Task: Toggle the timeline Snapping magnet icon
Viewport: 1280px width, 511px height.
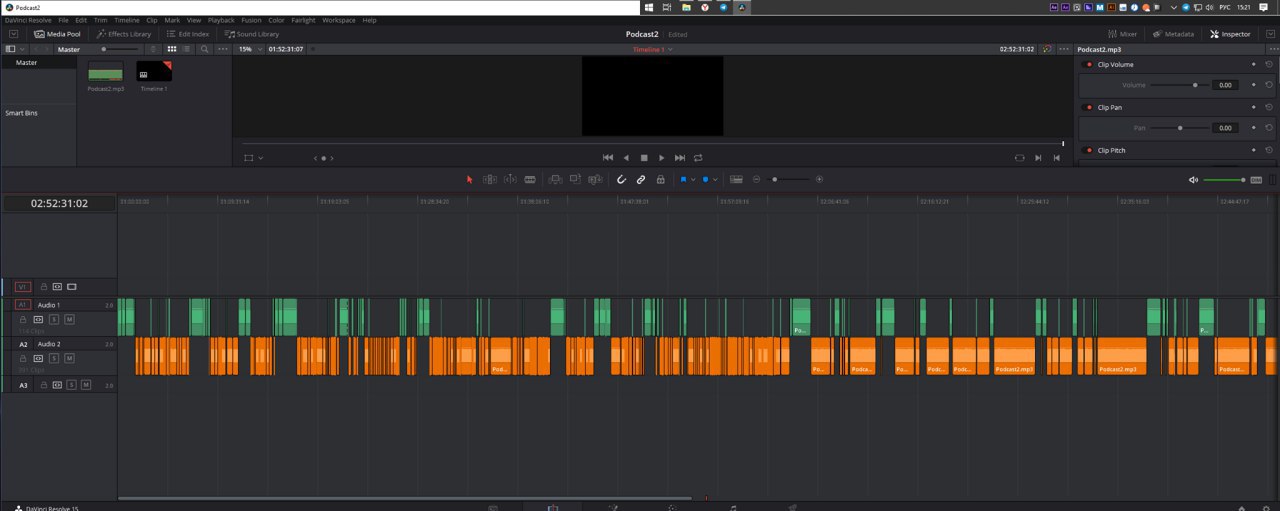Action: (621, 180)
